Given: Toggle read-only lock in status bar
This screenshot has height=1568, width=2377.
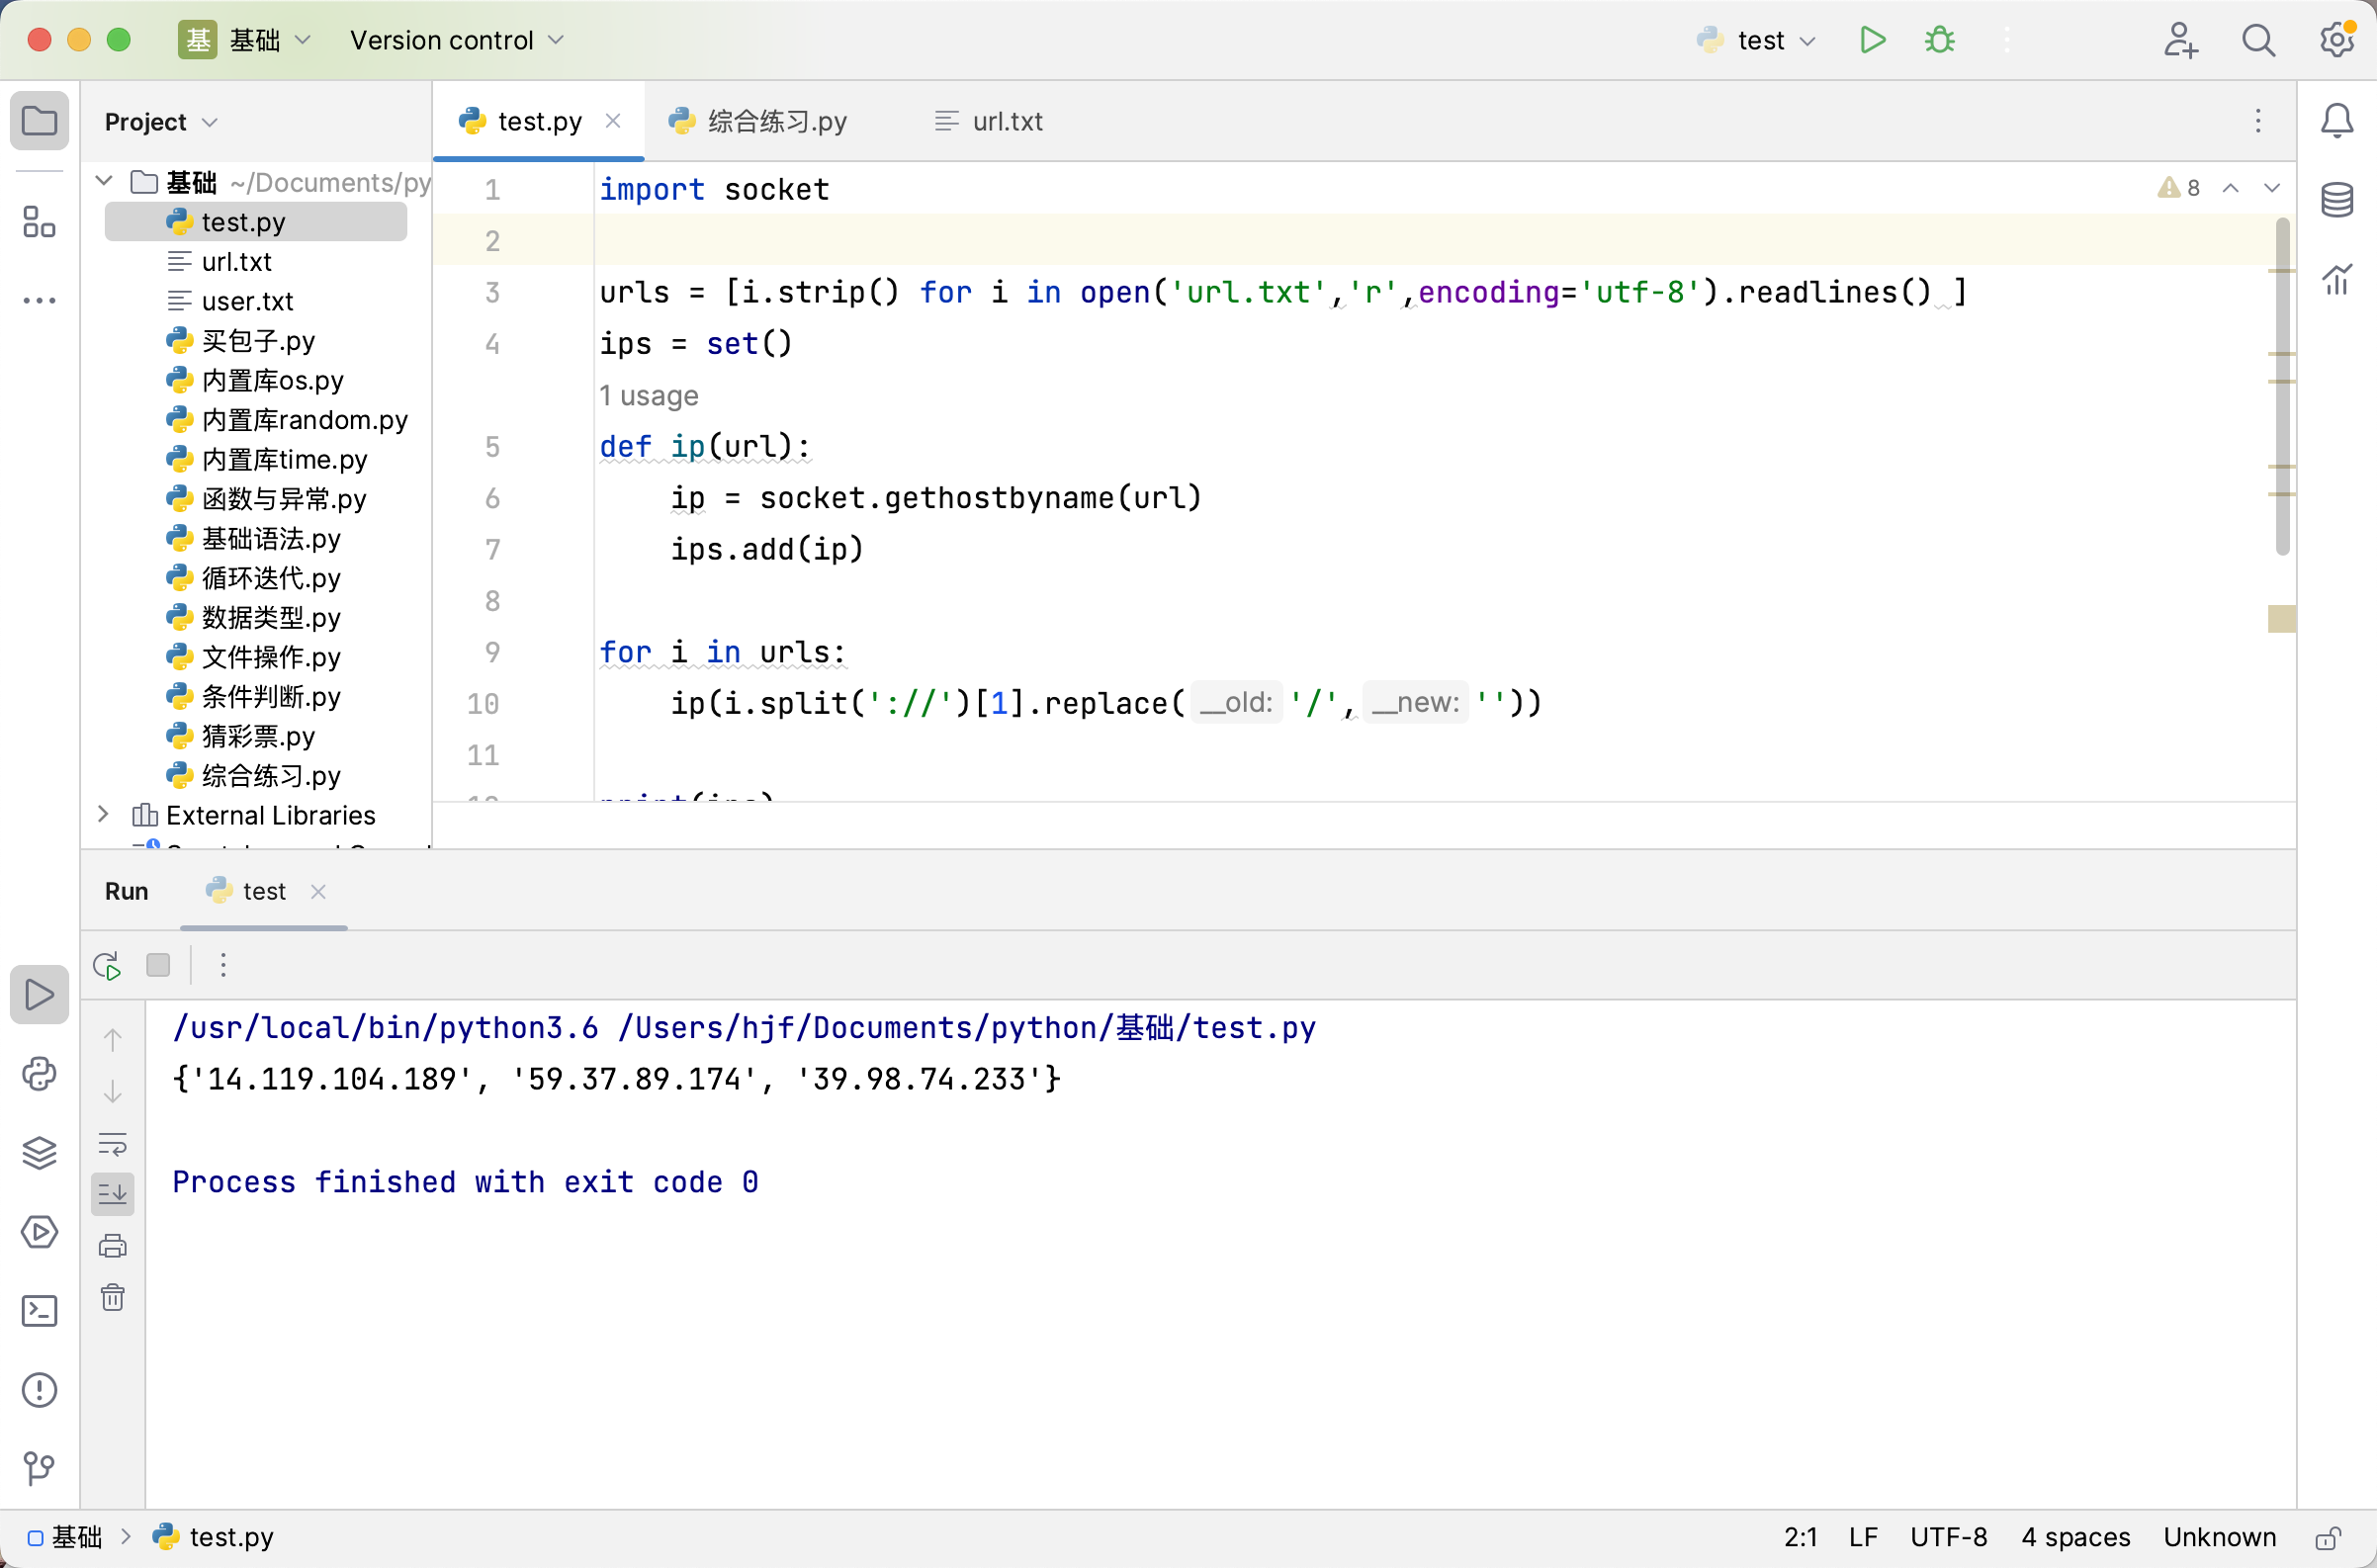Looking at the screenshot, I should [x=2329, y=1537].
